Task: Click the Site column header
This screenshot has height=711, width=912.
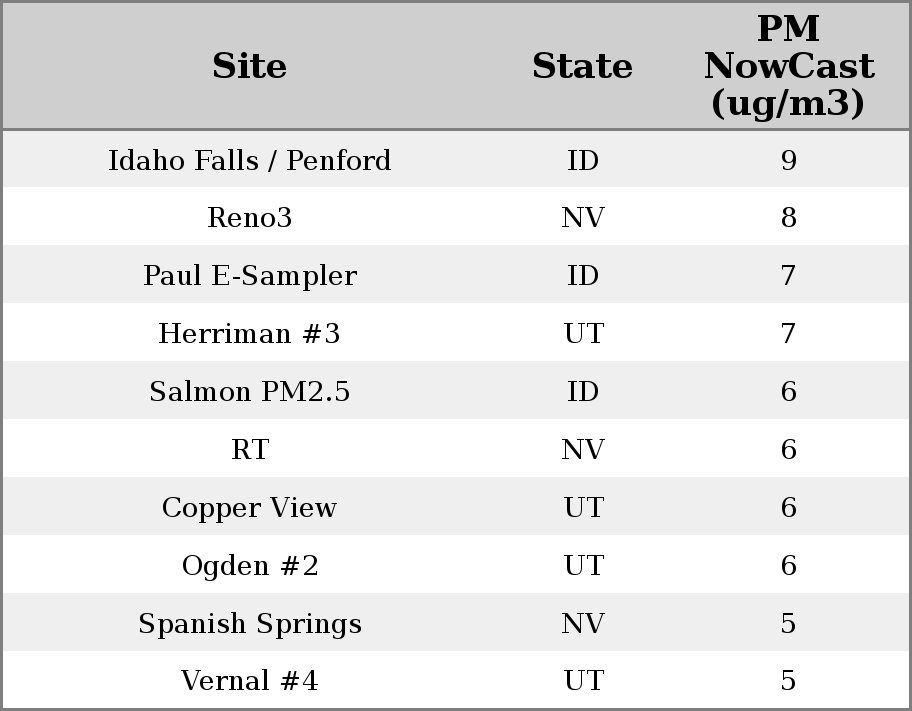Action: click(x=250, y=67)
